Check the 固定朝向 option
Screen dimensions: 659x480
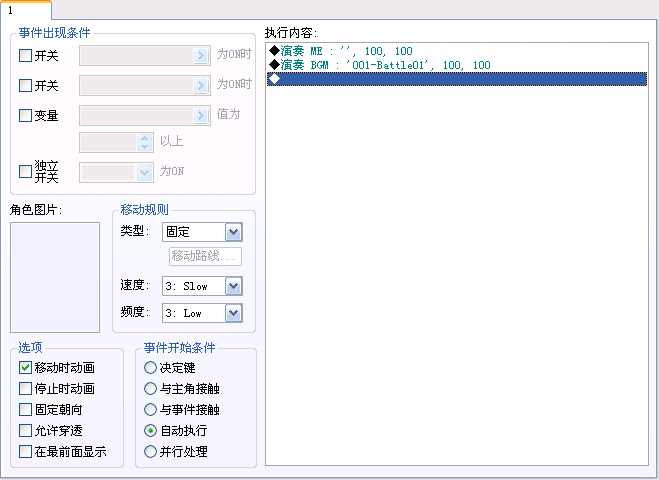tap(26, 409)
